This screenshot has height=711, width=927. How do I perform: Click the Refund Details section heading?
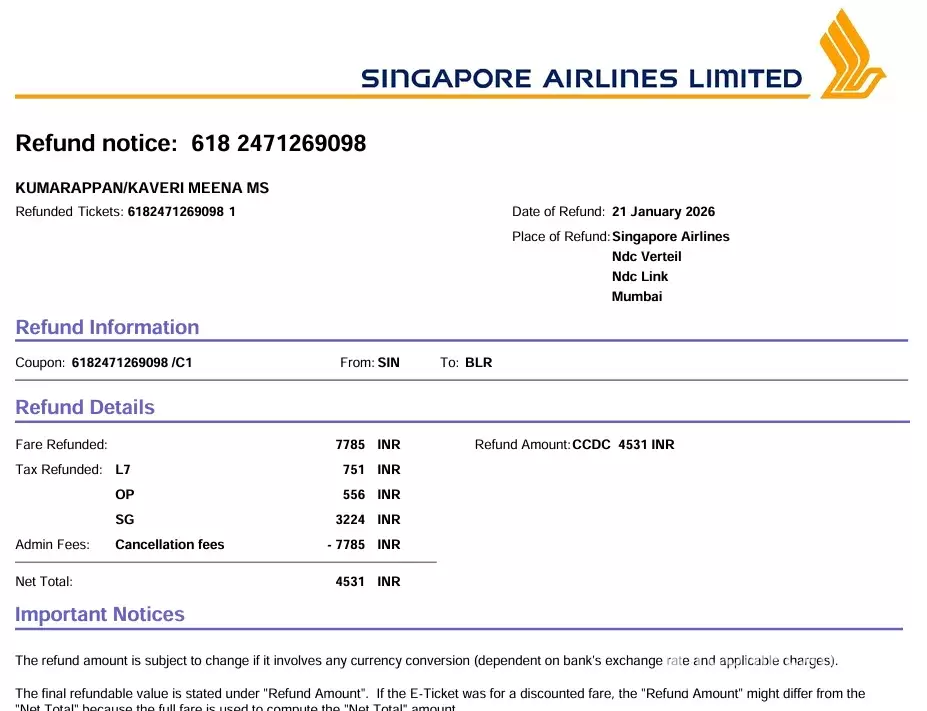85,408
